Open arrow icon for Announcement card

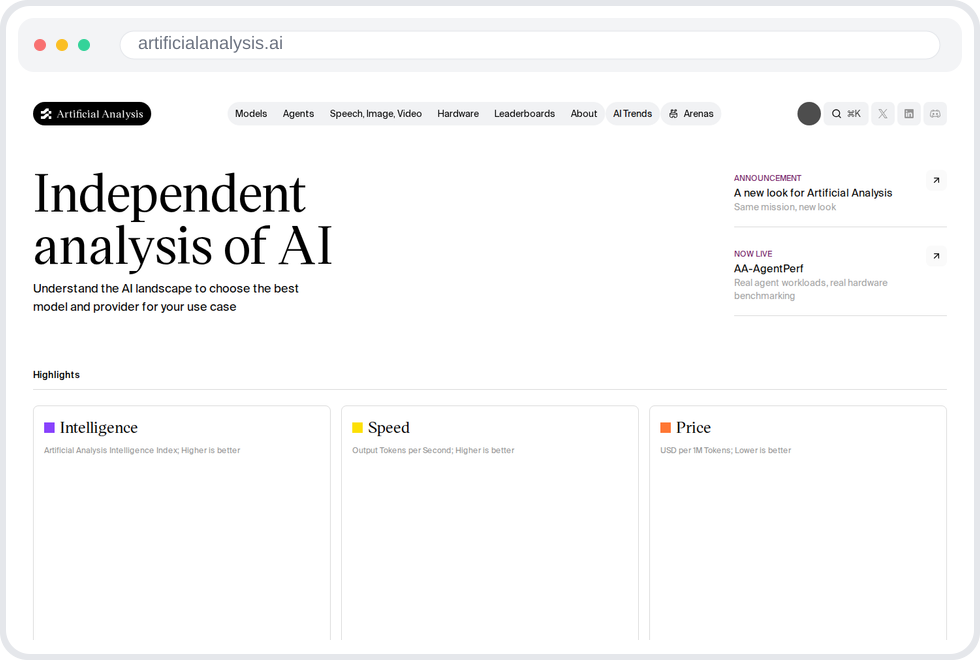click(936, 181)
